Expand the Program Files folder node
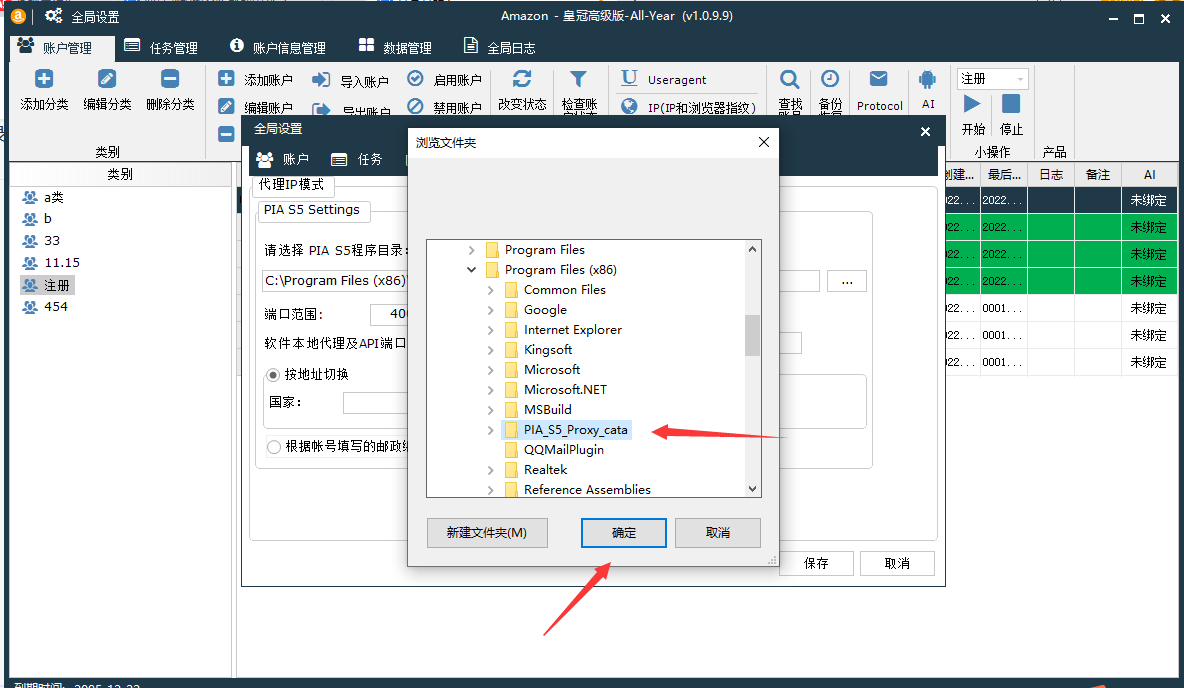1184x688 pixels. pyautogui.click(x=471, y=250)
